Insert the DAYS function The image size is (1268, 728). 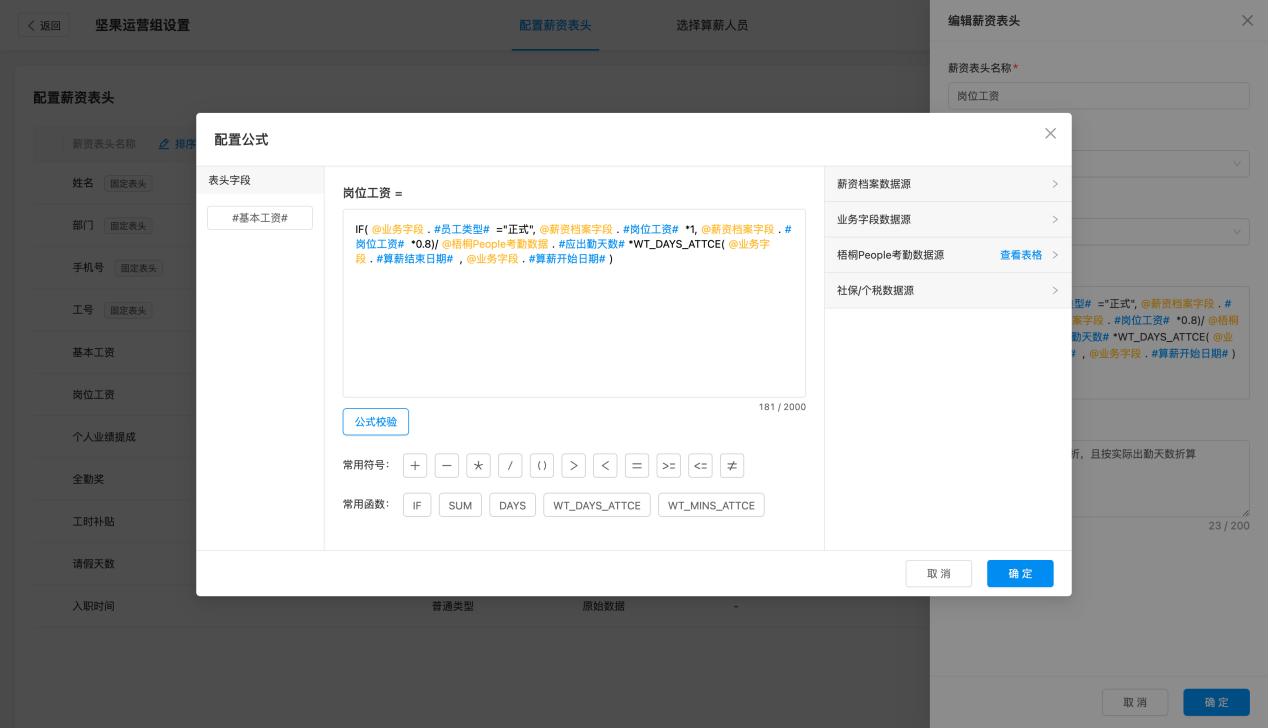coord(513,505)
